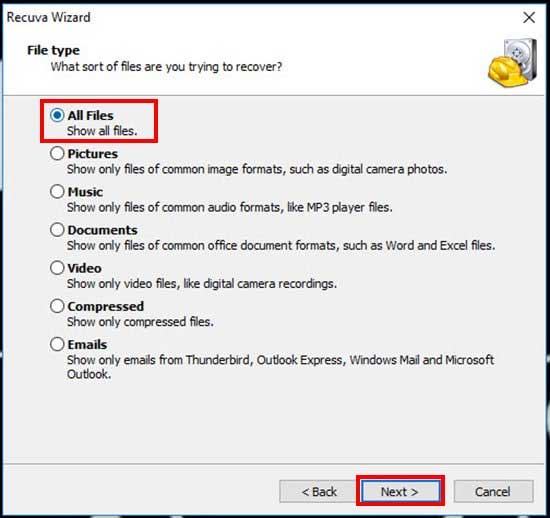Click the description mentioning Word and Excel files
550x518 pixels.
281,245
